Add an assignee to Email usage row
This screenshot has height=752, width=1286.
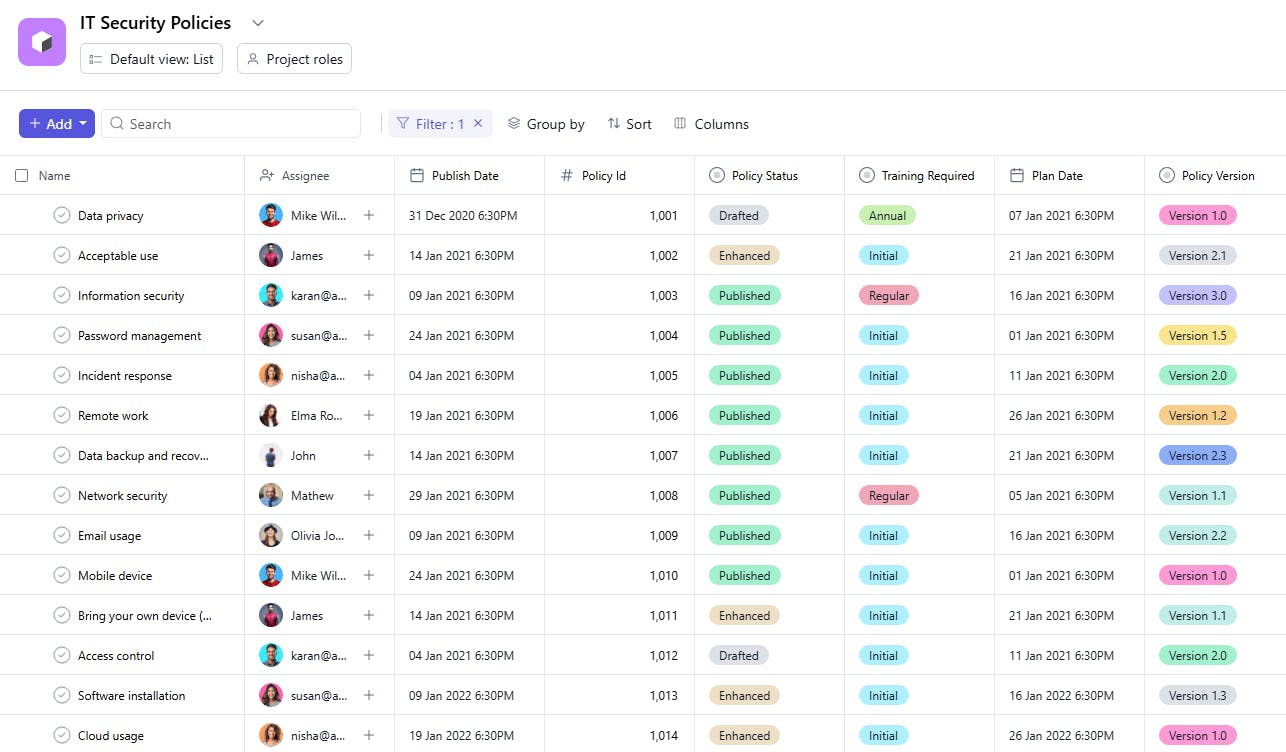point(369,535)
